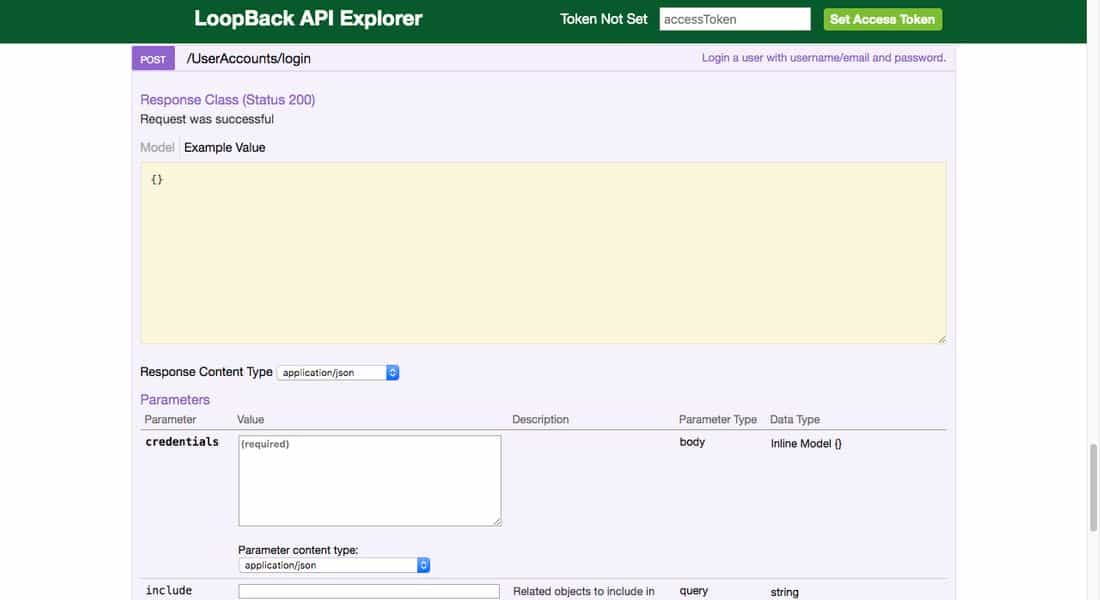Click the Parameter column header
1100x600 pixels.
pos(170,419)
